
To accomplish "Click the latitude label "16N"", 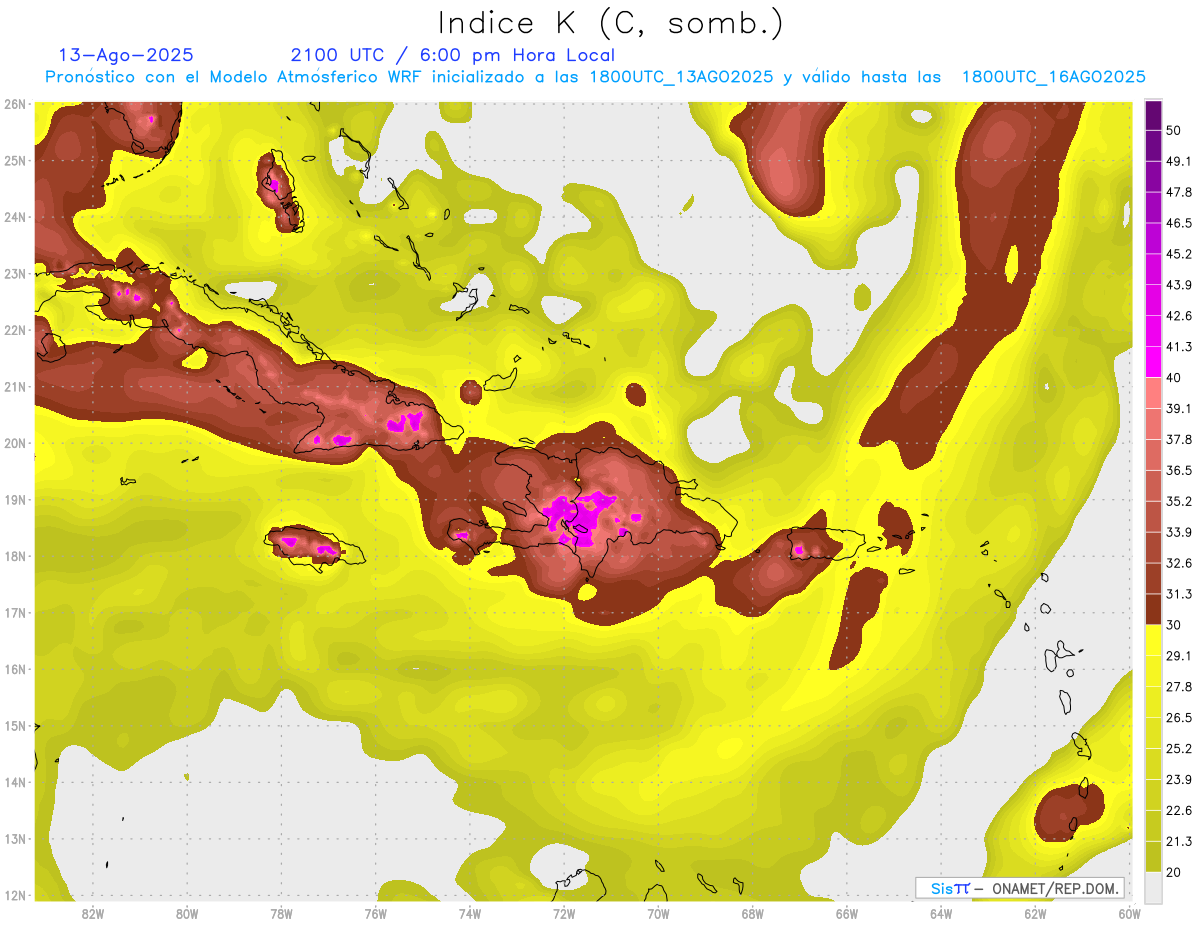I will click(x=15, y=670).
